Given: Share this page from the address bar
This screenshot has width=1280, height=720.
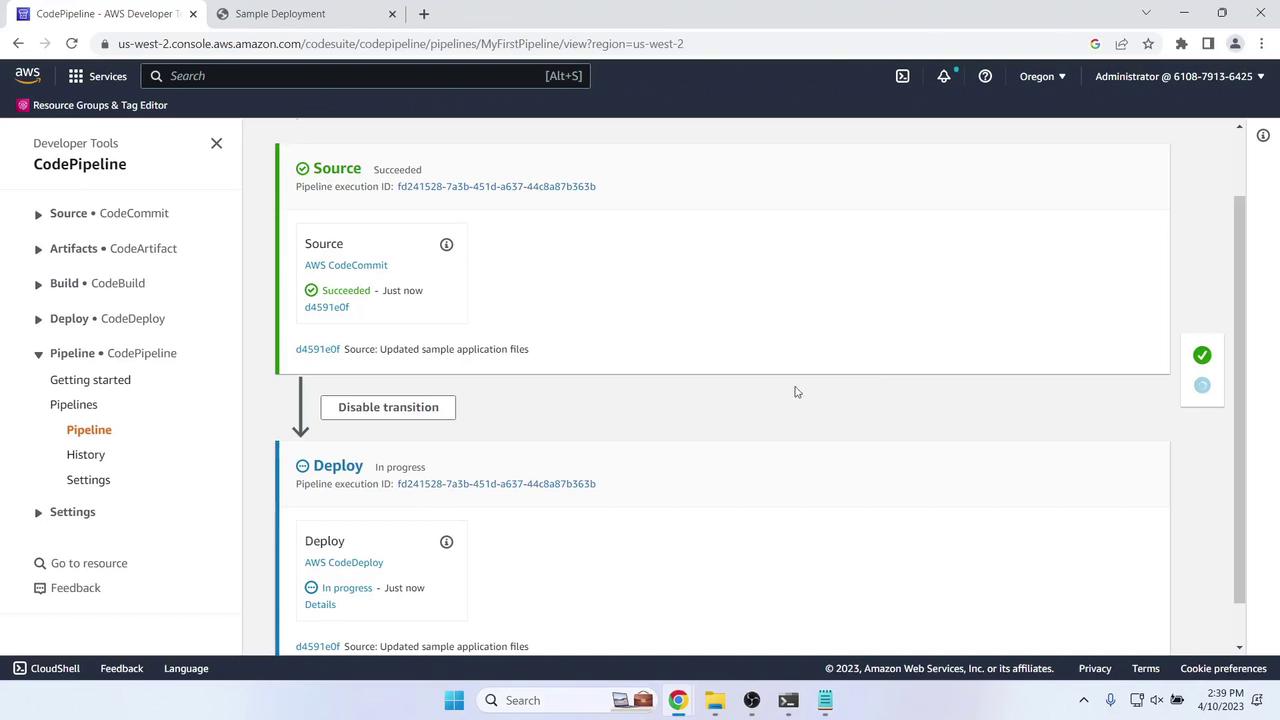Looking at the screenshot, I should click(1121, 44).
